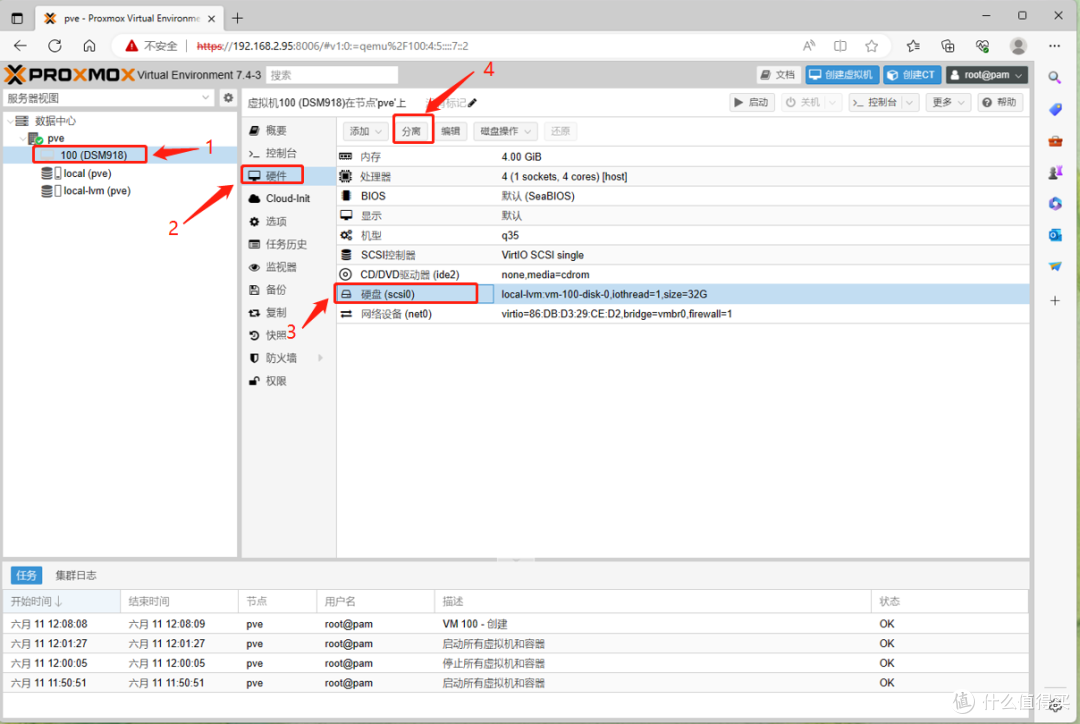Select VM 100 (DSM918) in tree
Screen dimensions: 1080x724
pyautogui.click(x=121, y=154)
